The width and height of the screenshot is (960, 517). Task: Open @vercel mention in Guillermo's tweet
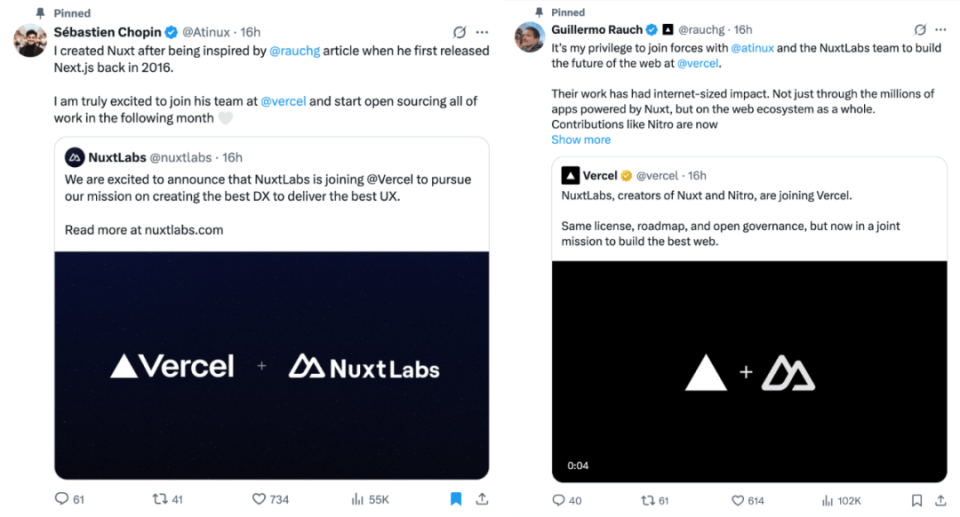(699, 63)
